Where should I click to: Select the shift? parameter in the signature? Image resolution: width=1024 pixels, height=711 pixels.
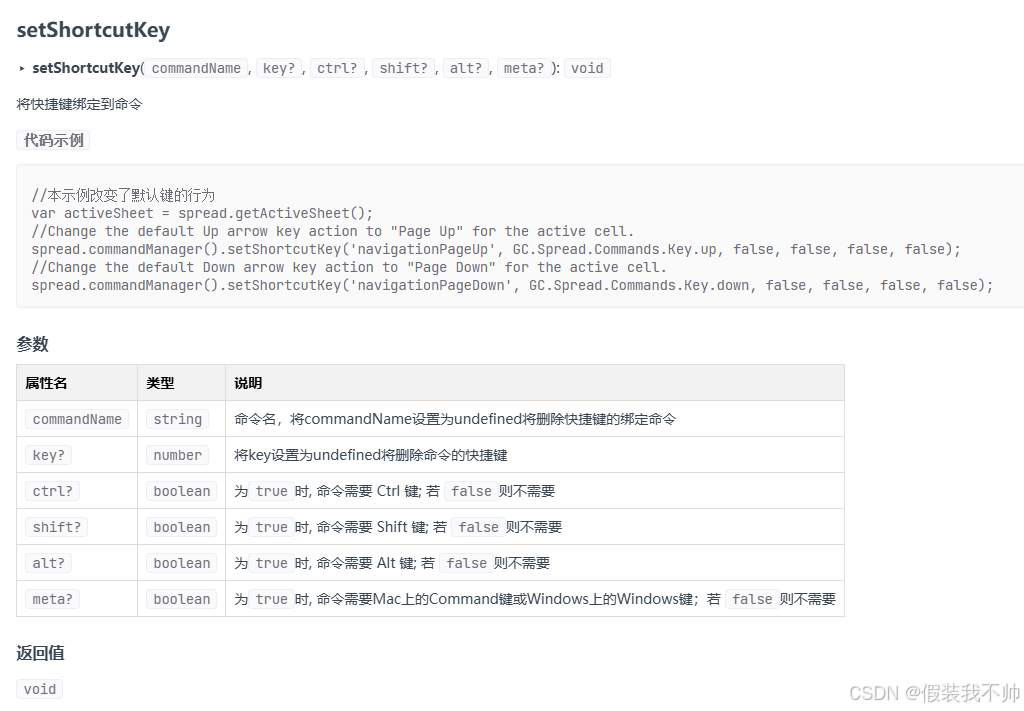(x=404, y=68)
